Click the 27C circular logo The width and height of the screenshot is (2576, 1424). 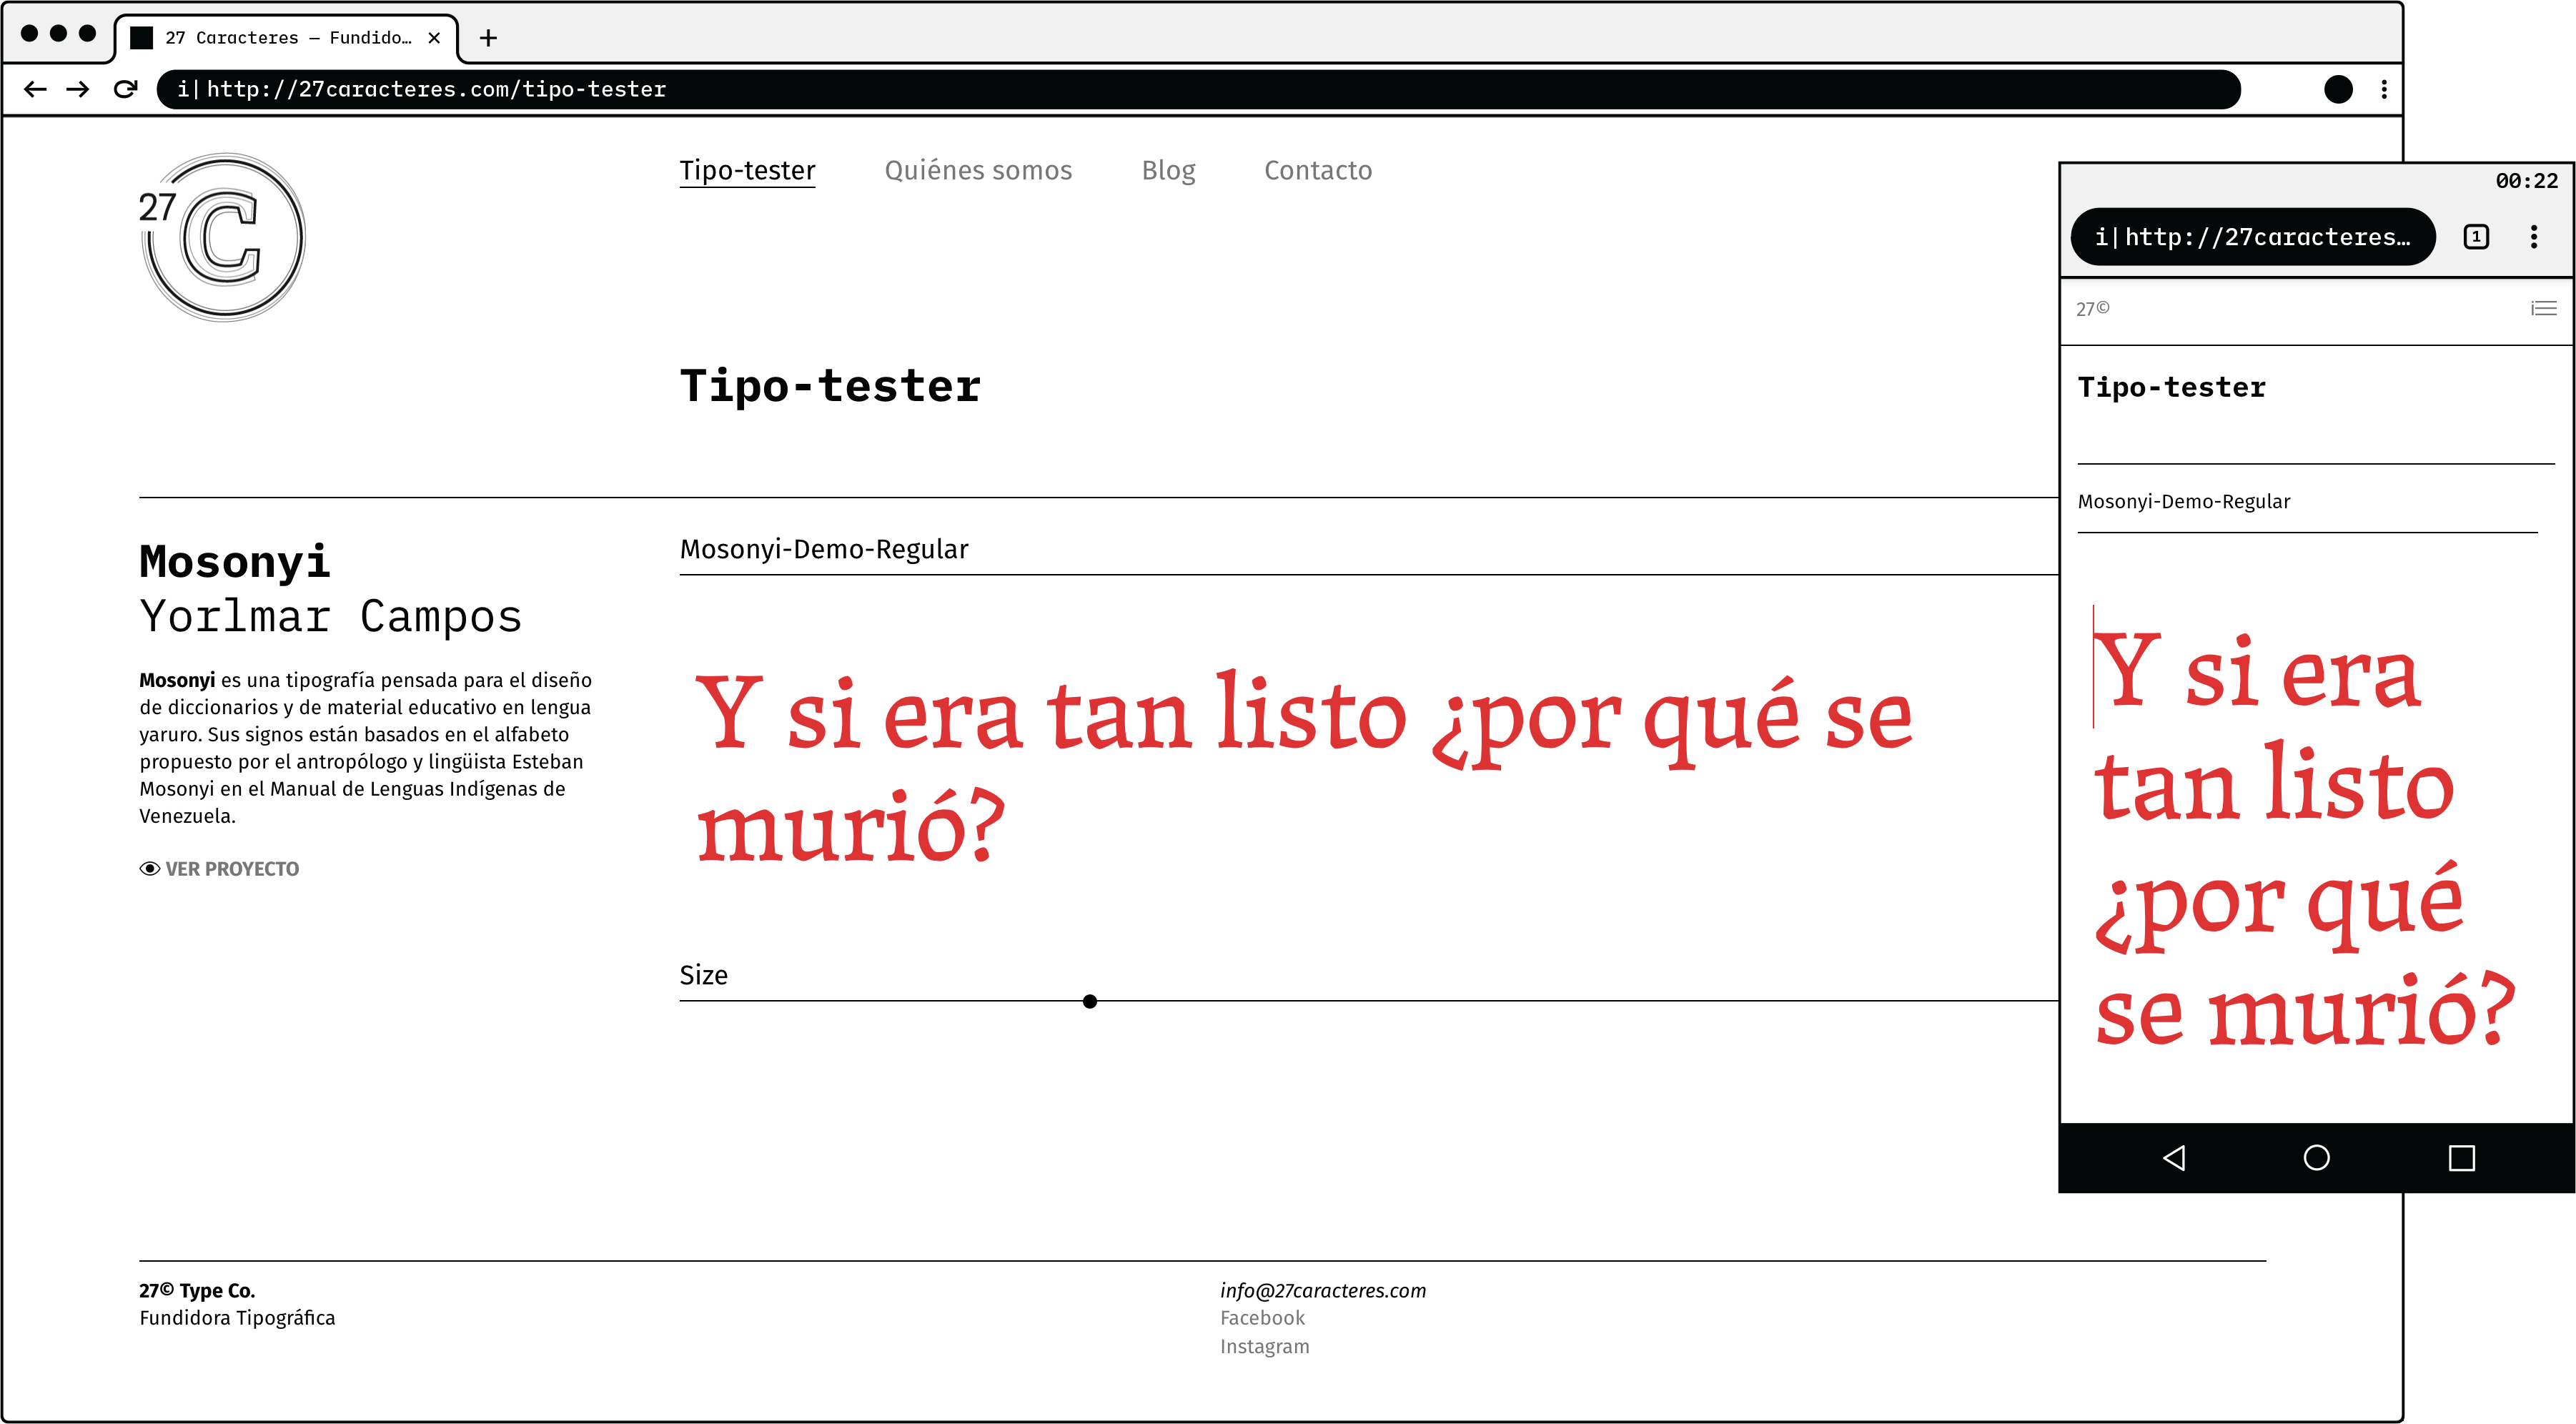[x=223, y=237]
